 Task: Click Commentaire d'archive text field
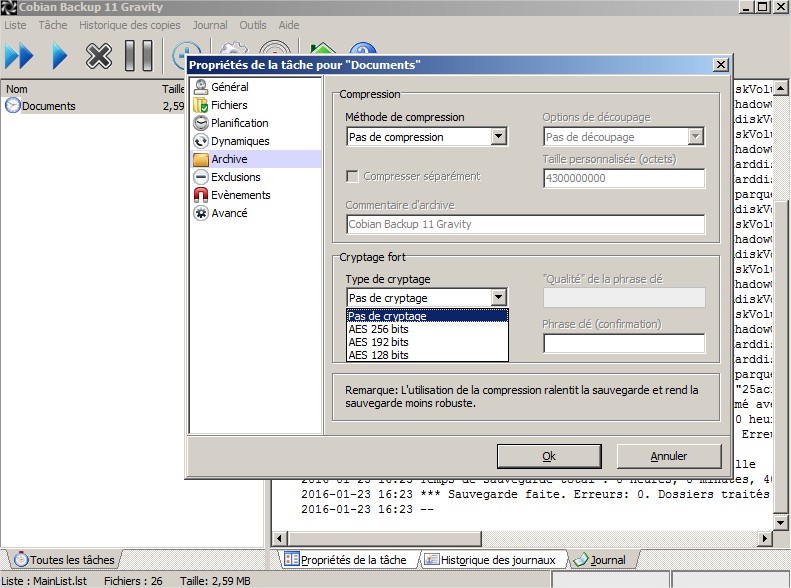click(x=526, y=224)
